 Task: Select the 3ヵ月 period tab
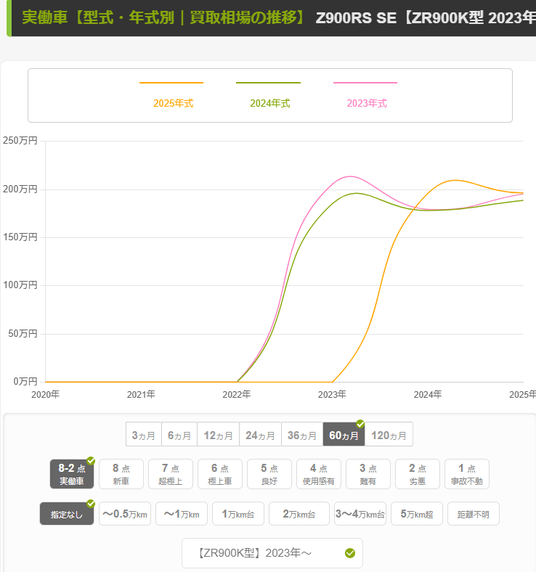pyautogui.click(x=143, y=434)
